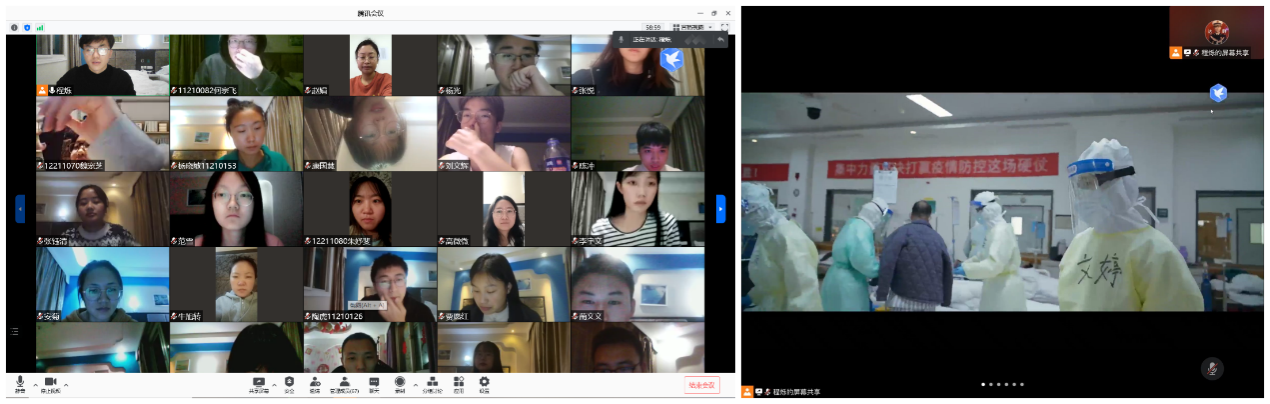Go to next page of video tiles
Viewport: 1270px width, 404px height.
click(721, 209)
